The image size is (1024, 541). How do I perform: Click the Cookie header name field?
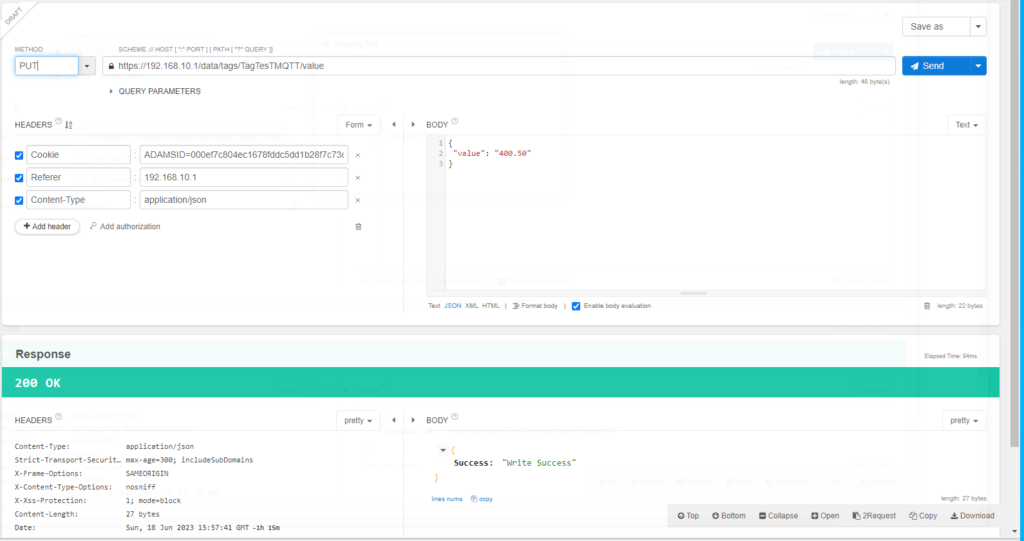[x=78, y=155]
